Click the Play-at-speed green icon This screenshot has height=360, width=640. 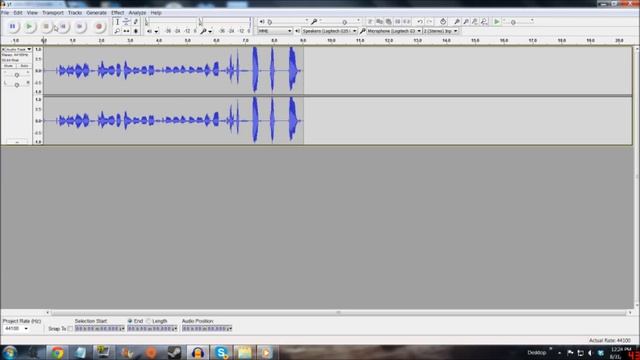(x=496, y=22)
